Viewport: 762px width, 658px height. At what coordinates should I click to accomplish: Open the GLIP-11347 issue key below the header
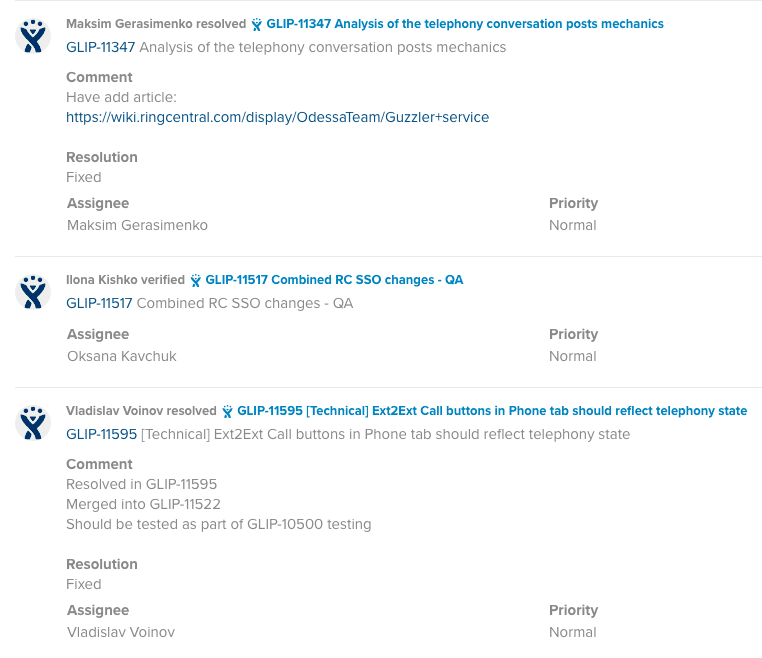100,47
